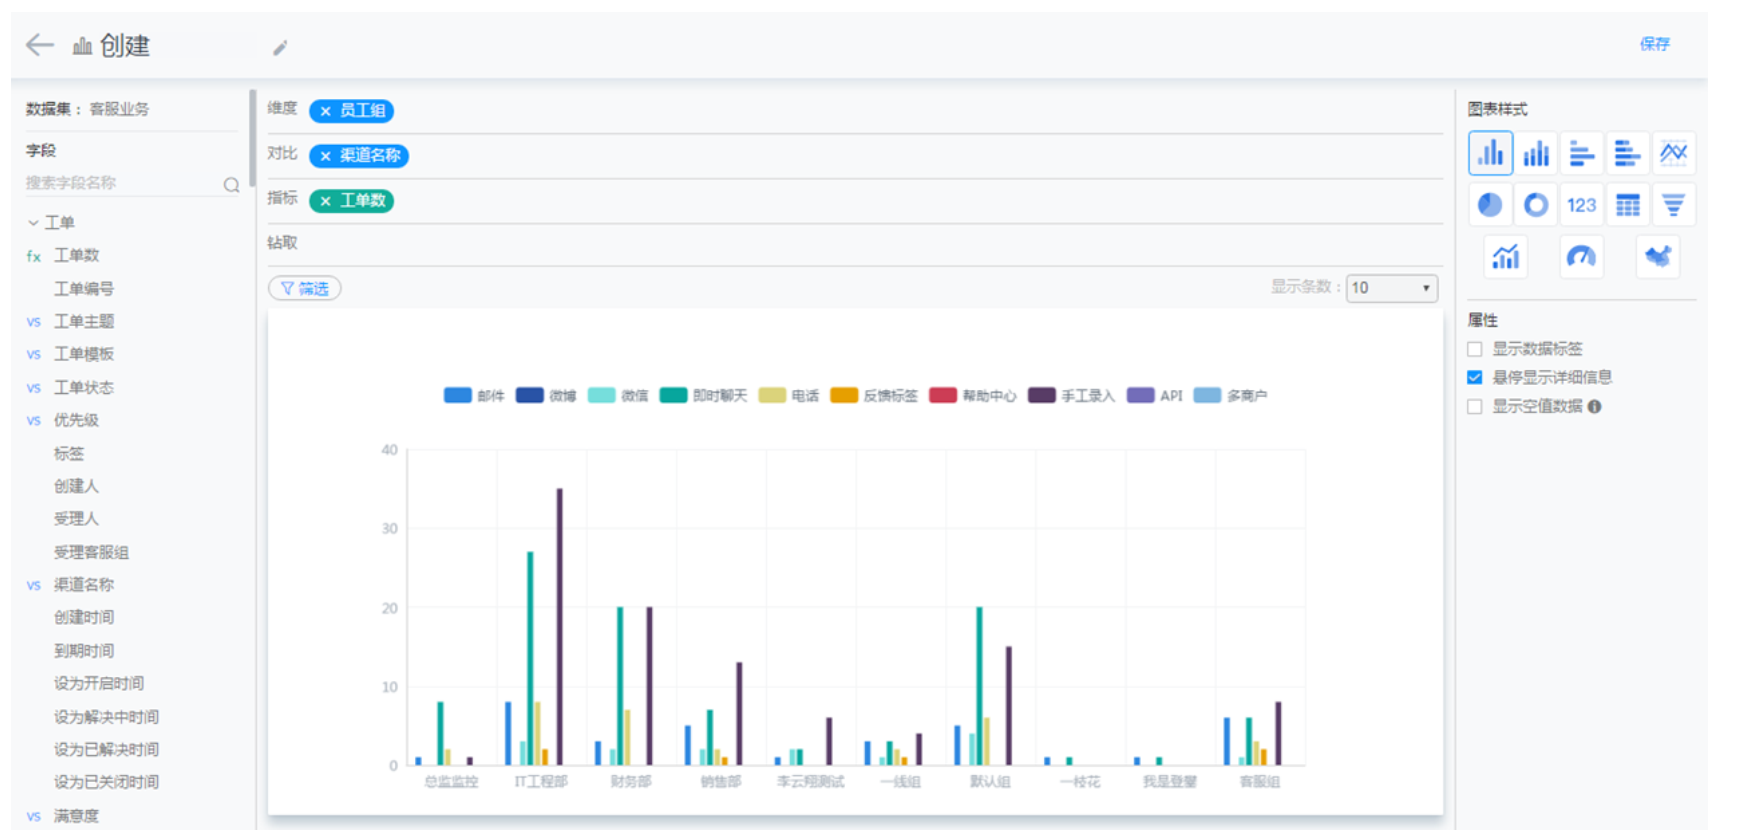Select the gauge chart style
1761x830 pixels.
[x=1581, y=257]
